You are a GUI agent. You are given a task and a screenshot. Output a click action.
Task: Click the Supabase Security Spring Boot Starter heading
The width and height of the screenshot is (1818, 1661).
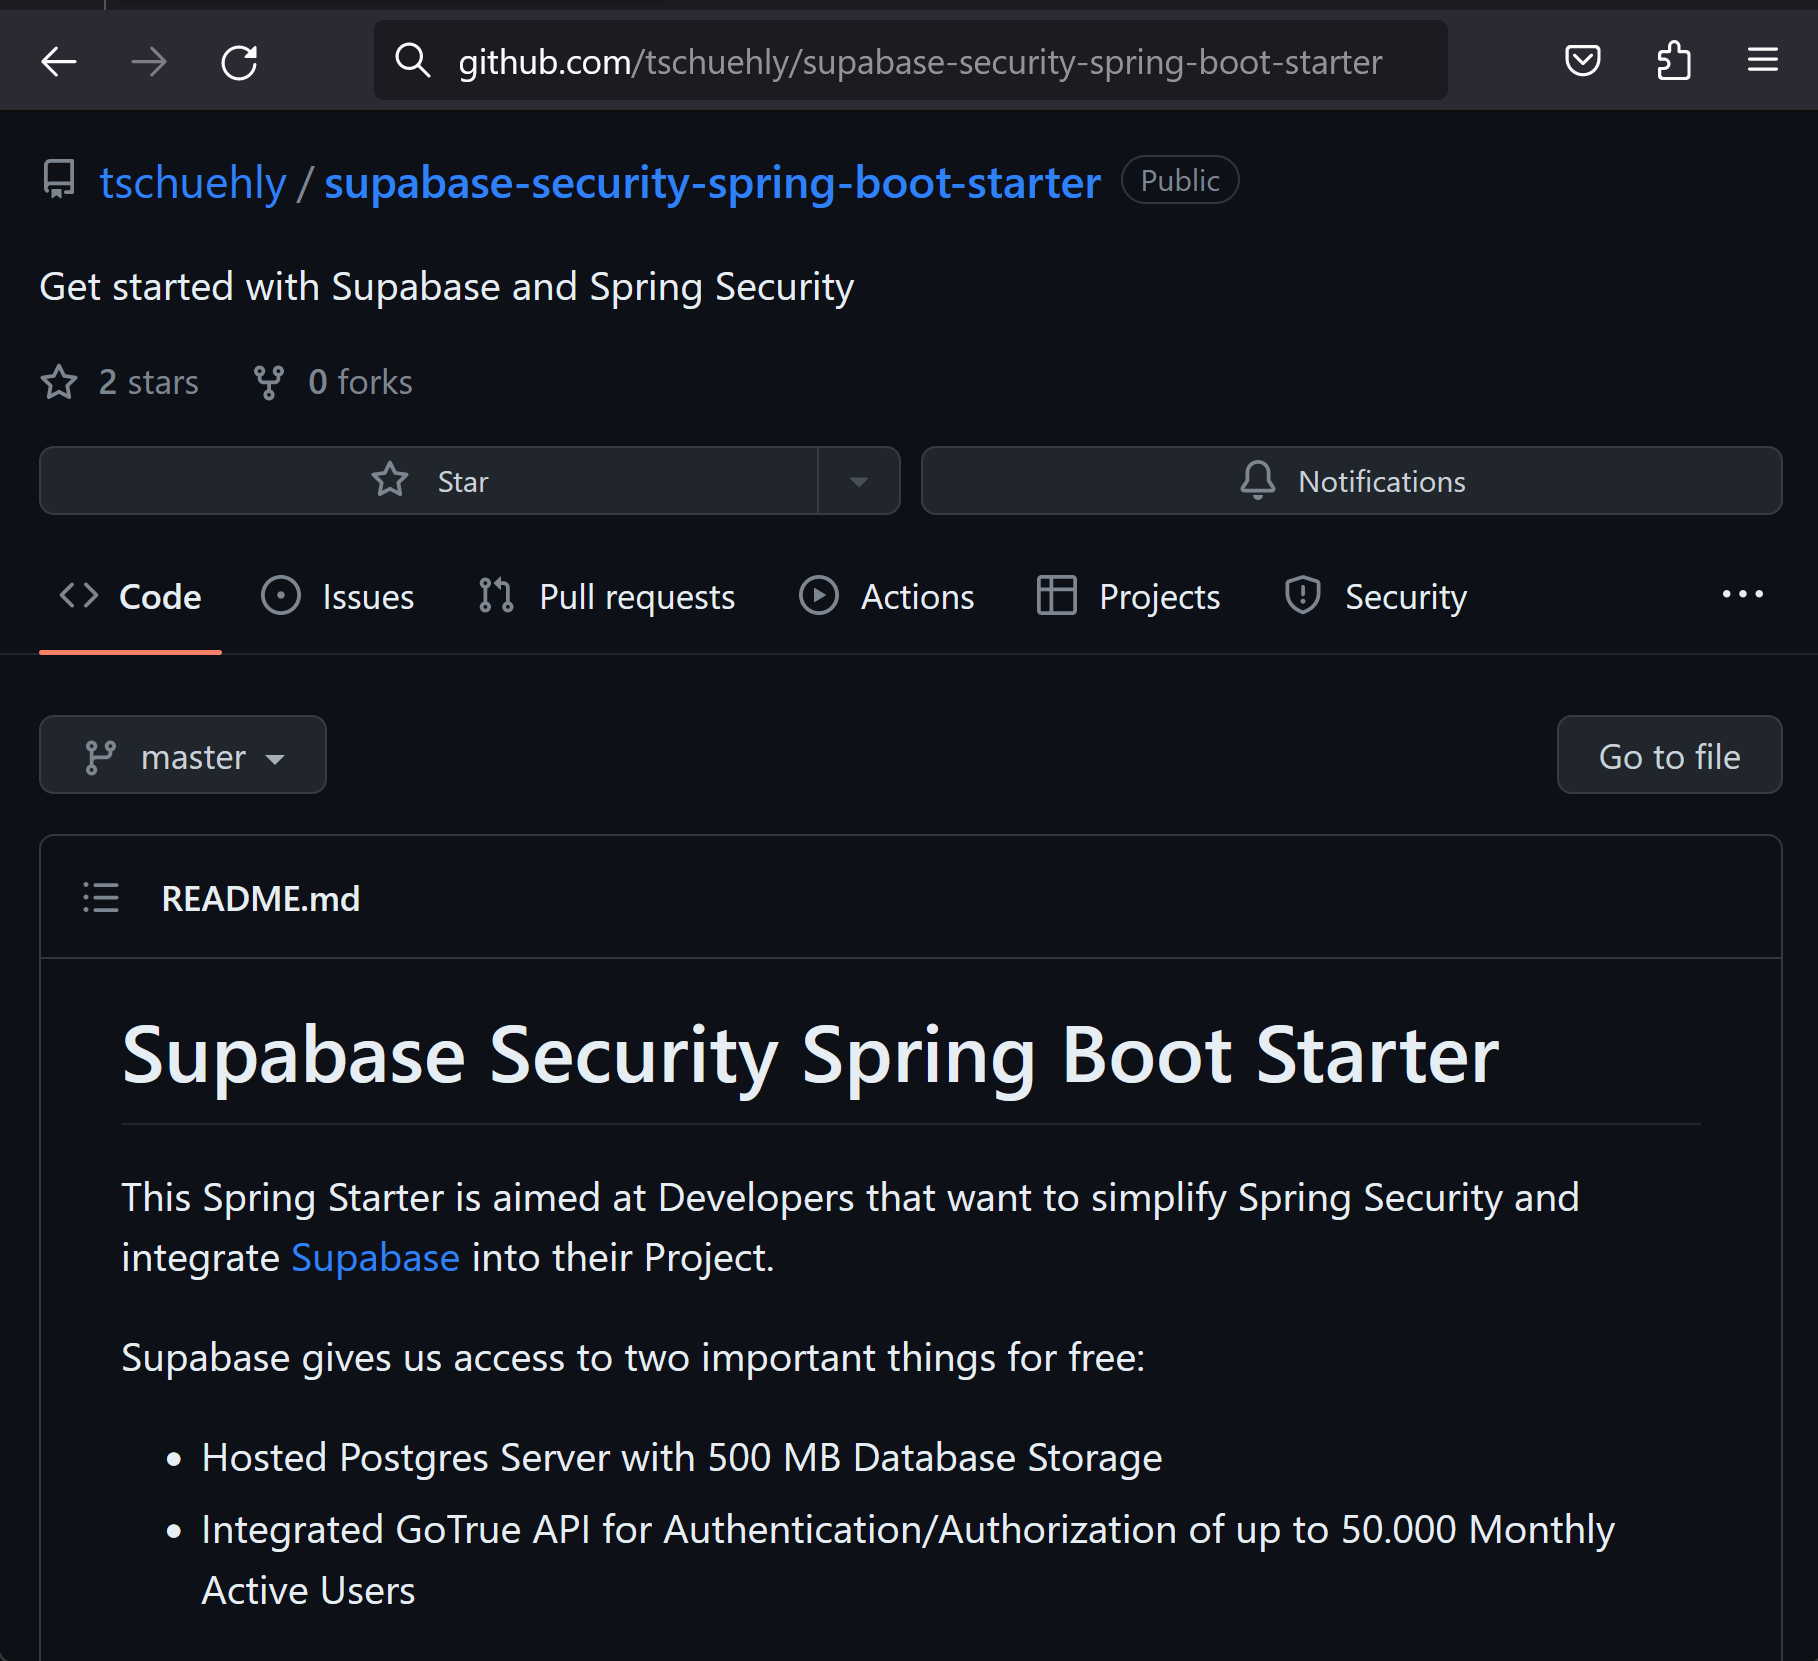tap(810, 1055)
